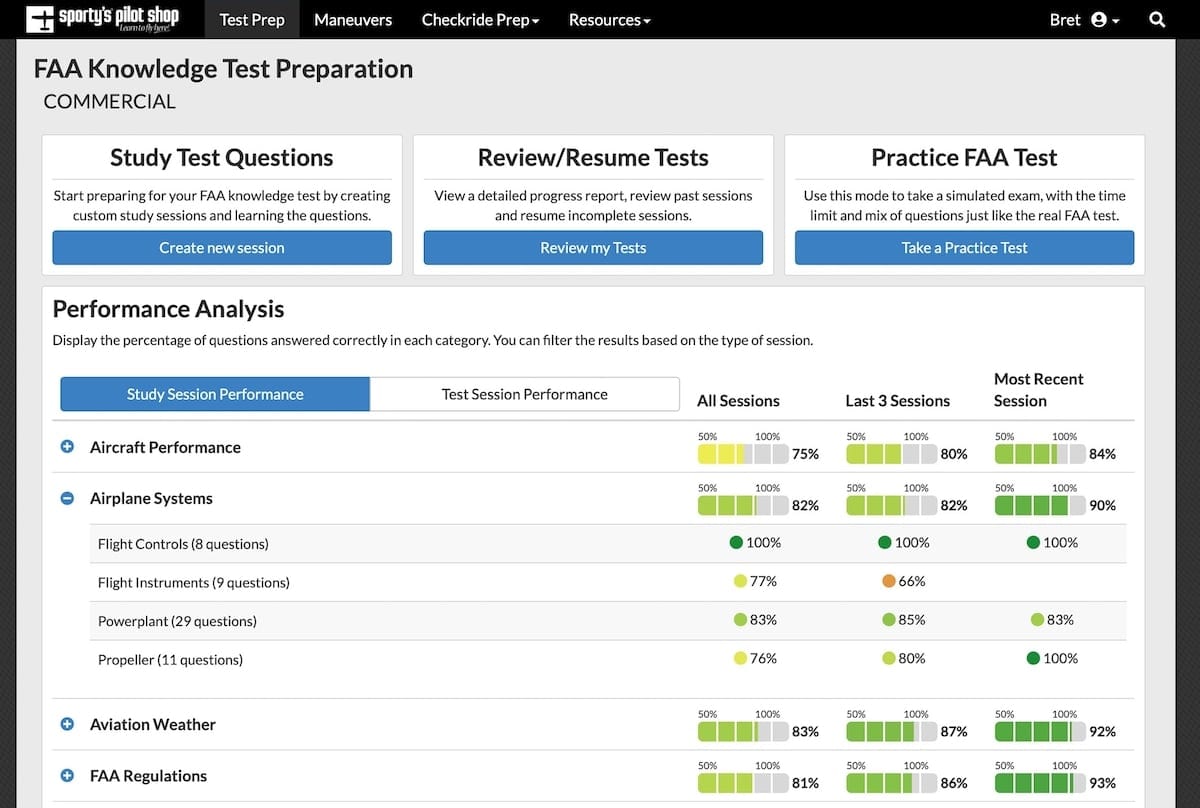This screenshot has height=808, width=1200.
Task: Select the yellow 76% dot beside Propeller
Action: (x=735, y=658)
